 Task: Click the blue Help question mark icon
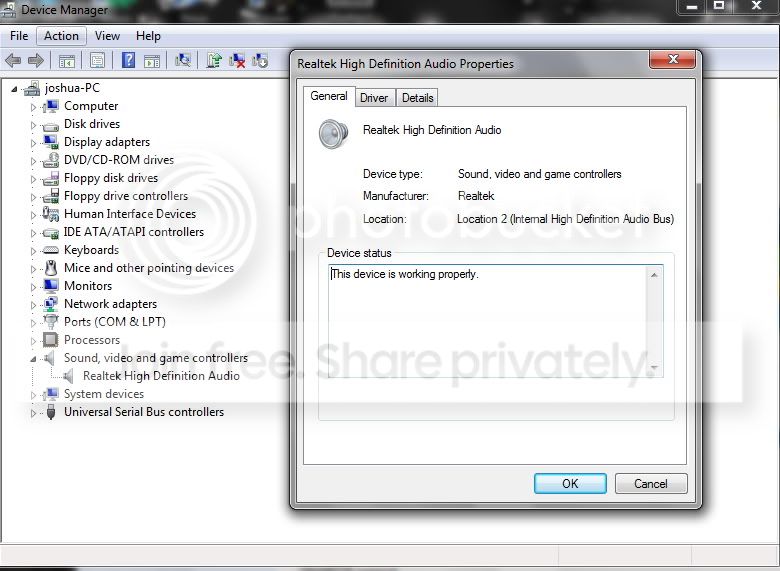pyautogui.click(x=128, y=60)
